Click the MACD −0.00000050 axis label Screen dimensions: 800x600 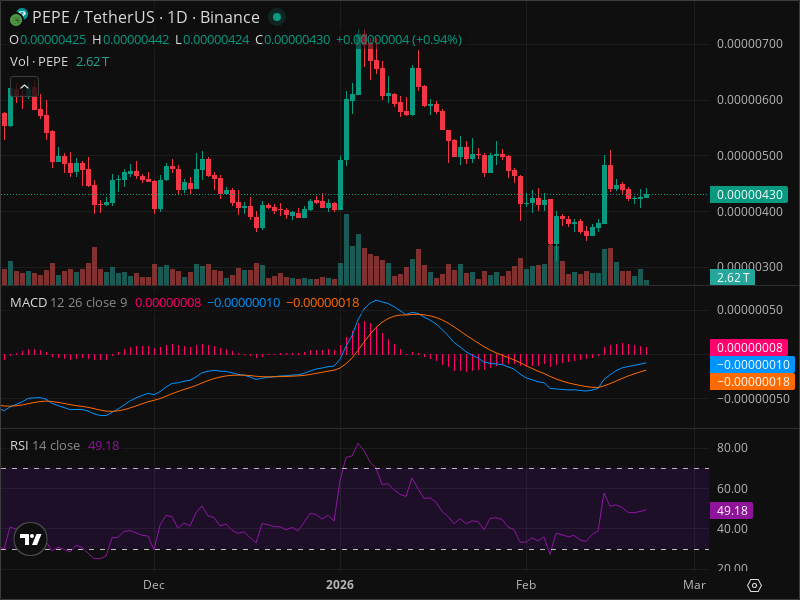[x=753, y=399]
